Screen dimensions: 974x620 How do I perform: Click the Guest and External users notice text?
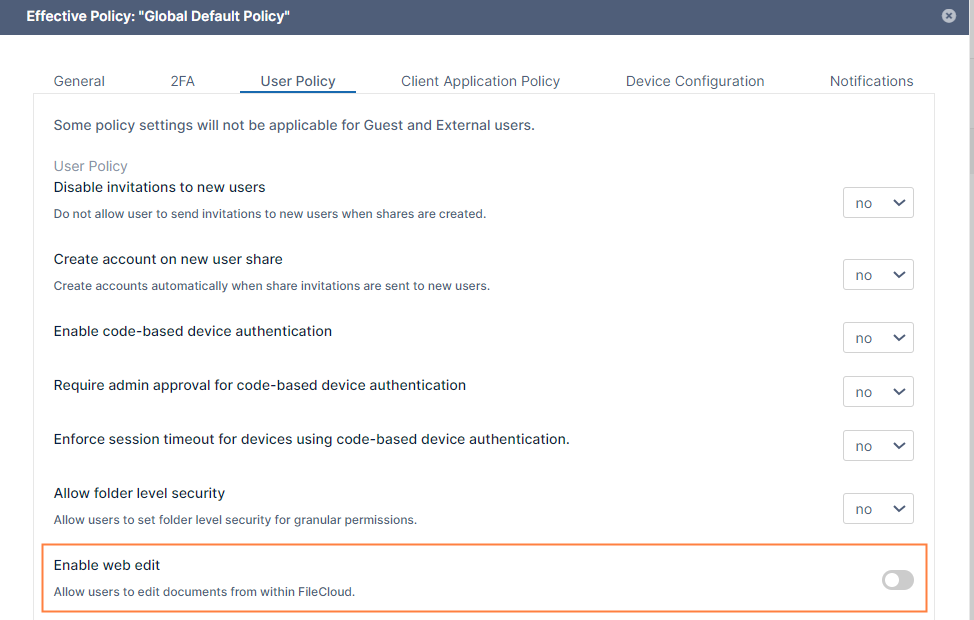(294, 126)
